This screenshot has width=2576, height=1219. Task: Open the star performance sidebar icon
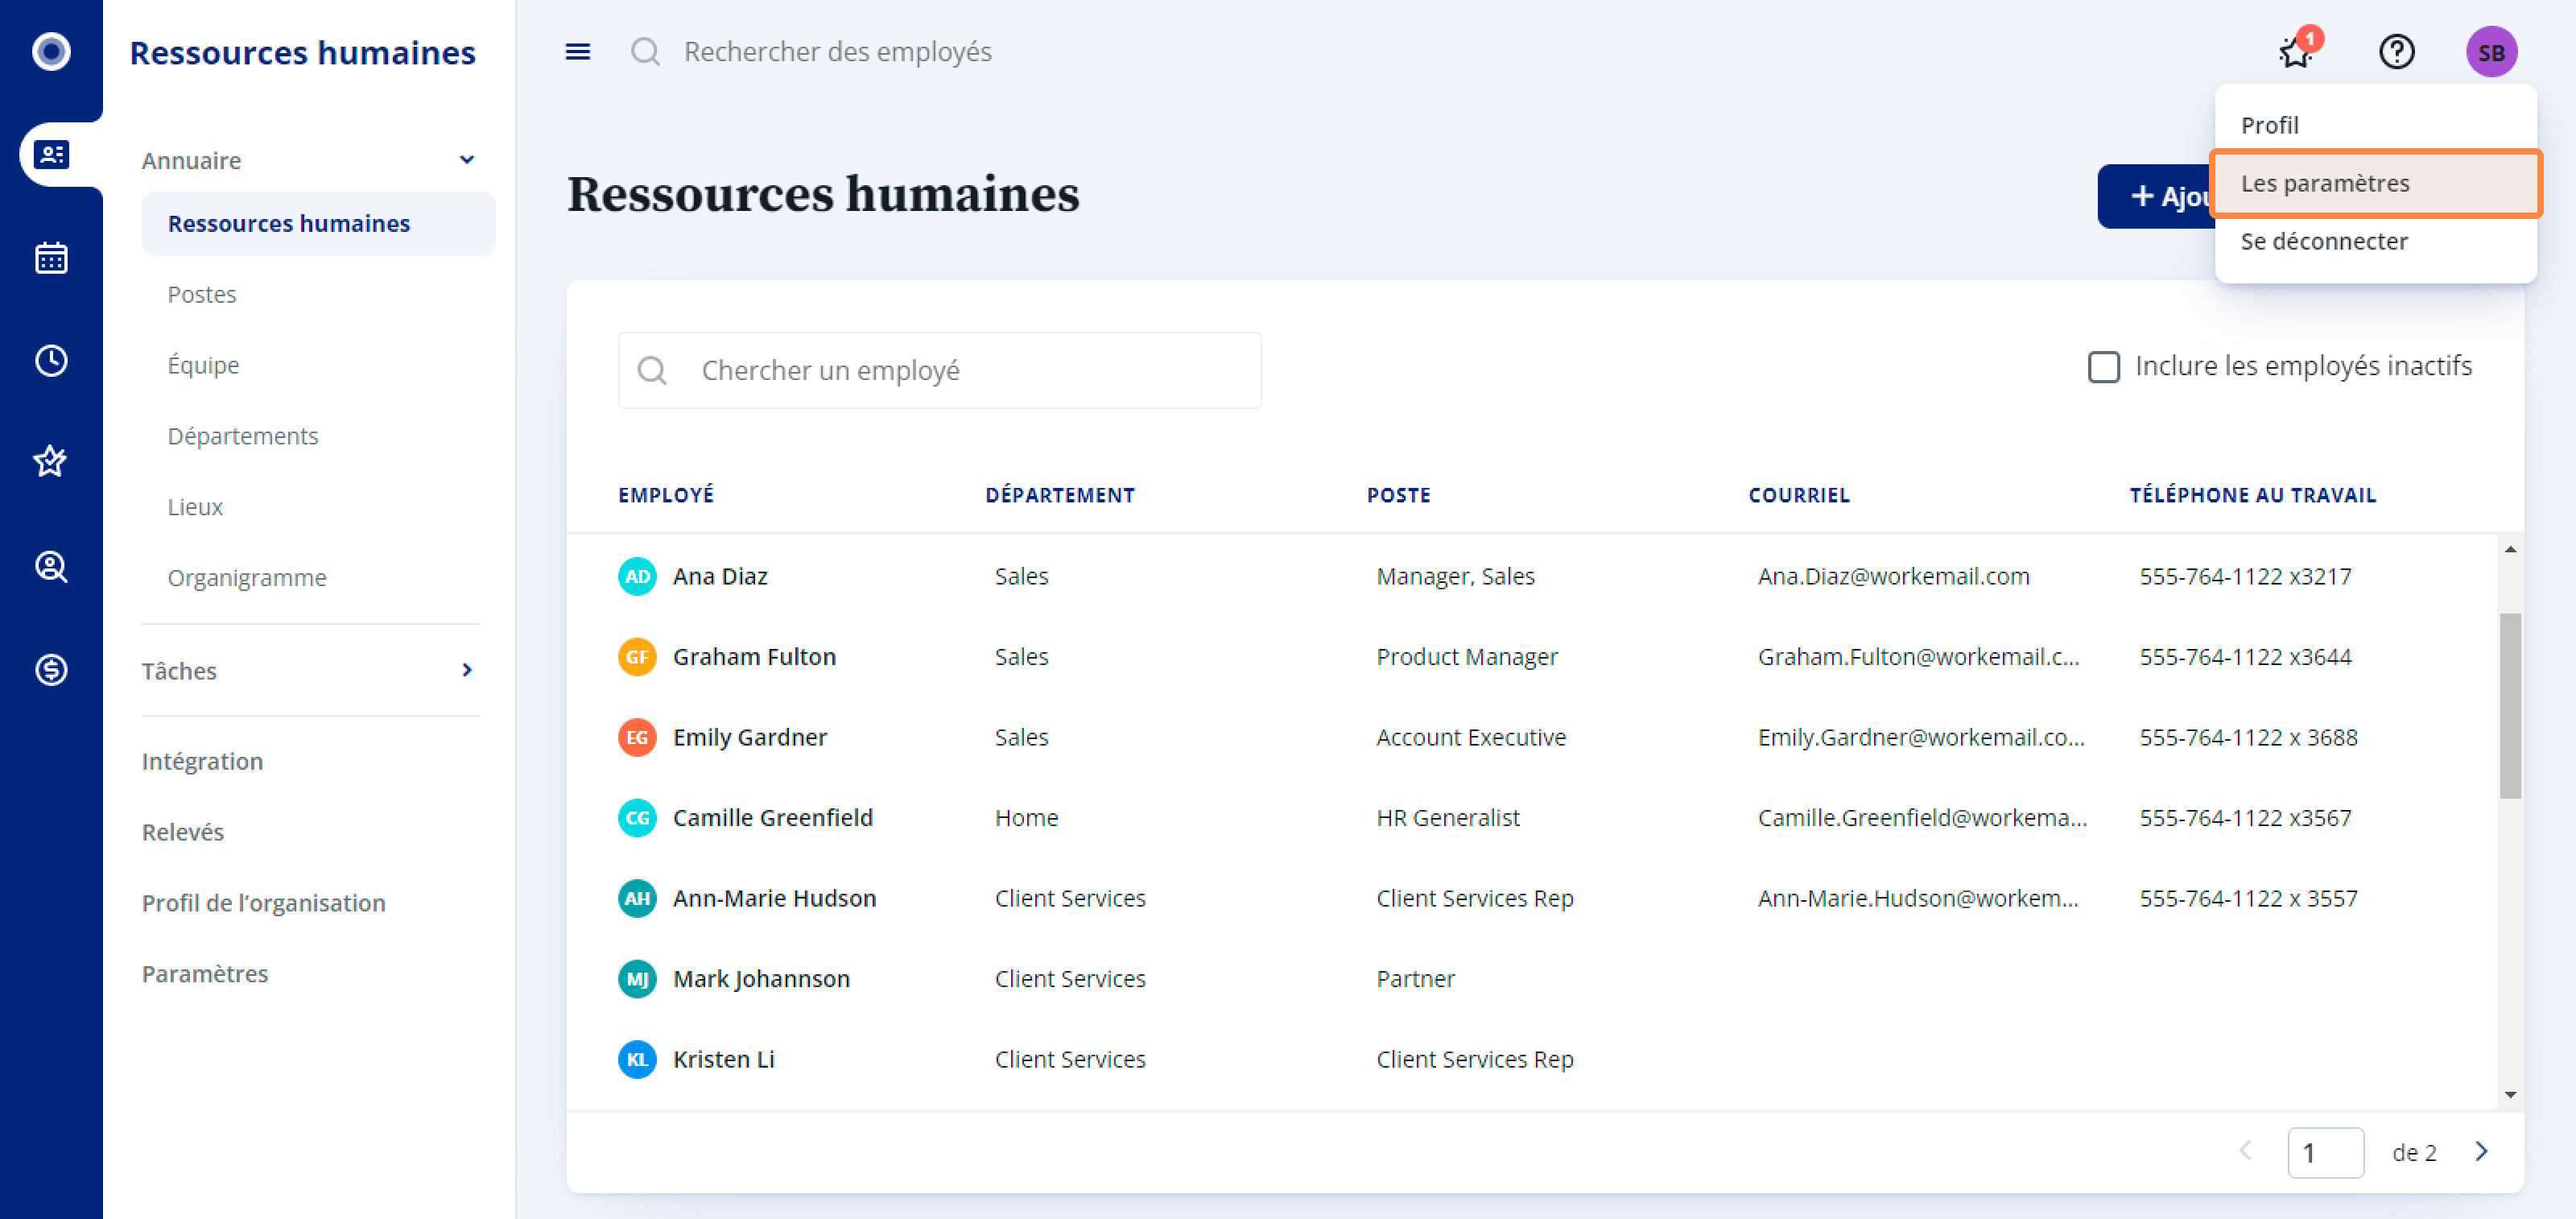51,462
